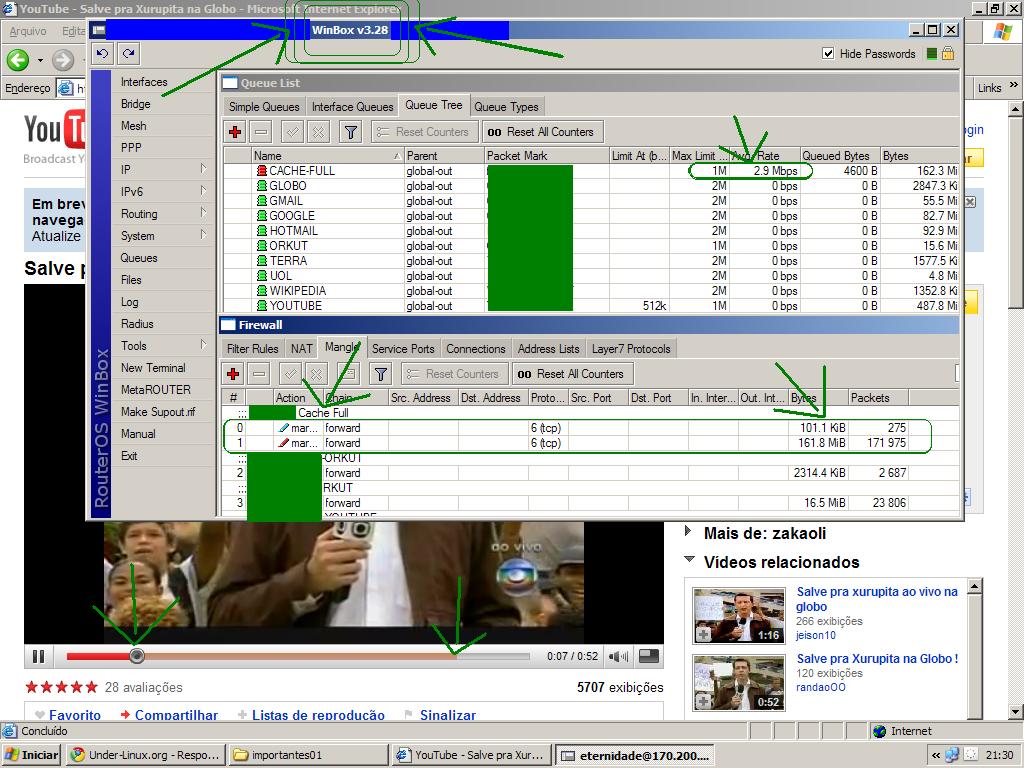Screen dimensions: 1024x768
Task: Select the GLOBO queue row
Action: coord(591,185)
